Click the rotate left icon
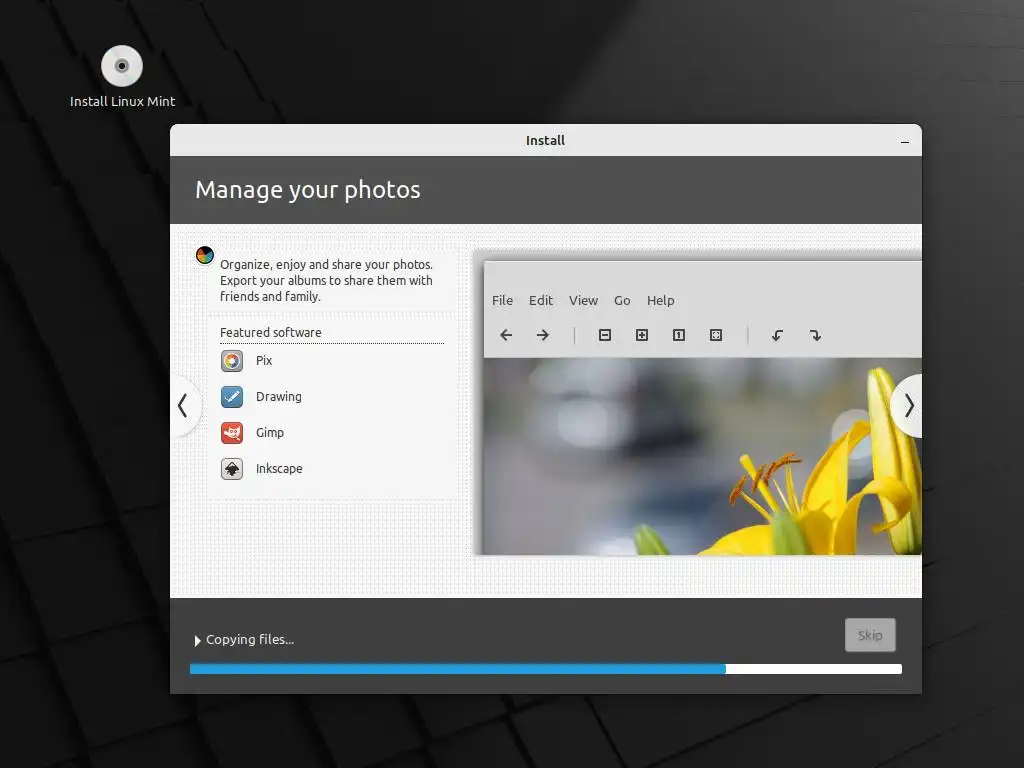Screen dimensions: 1024x768 coord(777,335)
